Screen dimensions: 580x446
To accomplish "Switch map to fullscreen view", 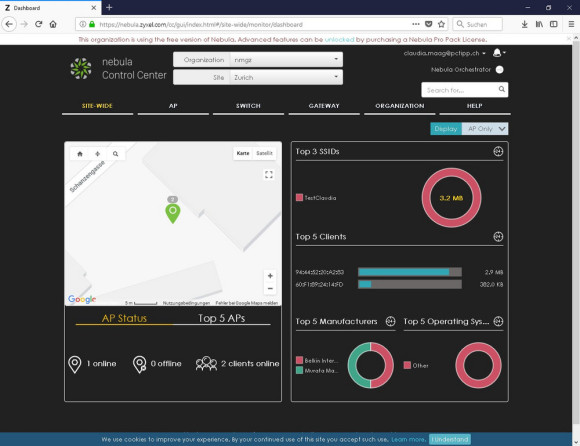I will tap(269, 175).
